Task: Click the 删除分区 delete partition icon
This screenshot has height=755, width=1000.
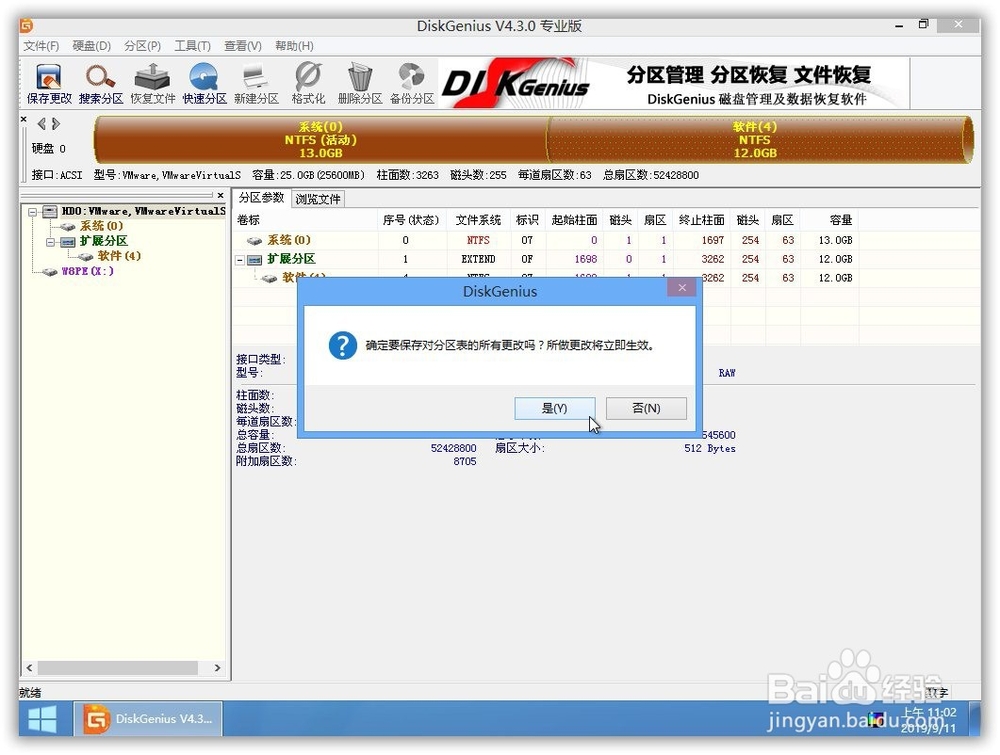Action: click(358, 80)
